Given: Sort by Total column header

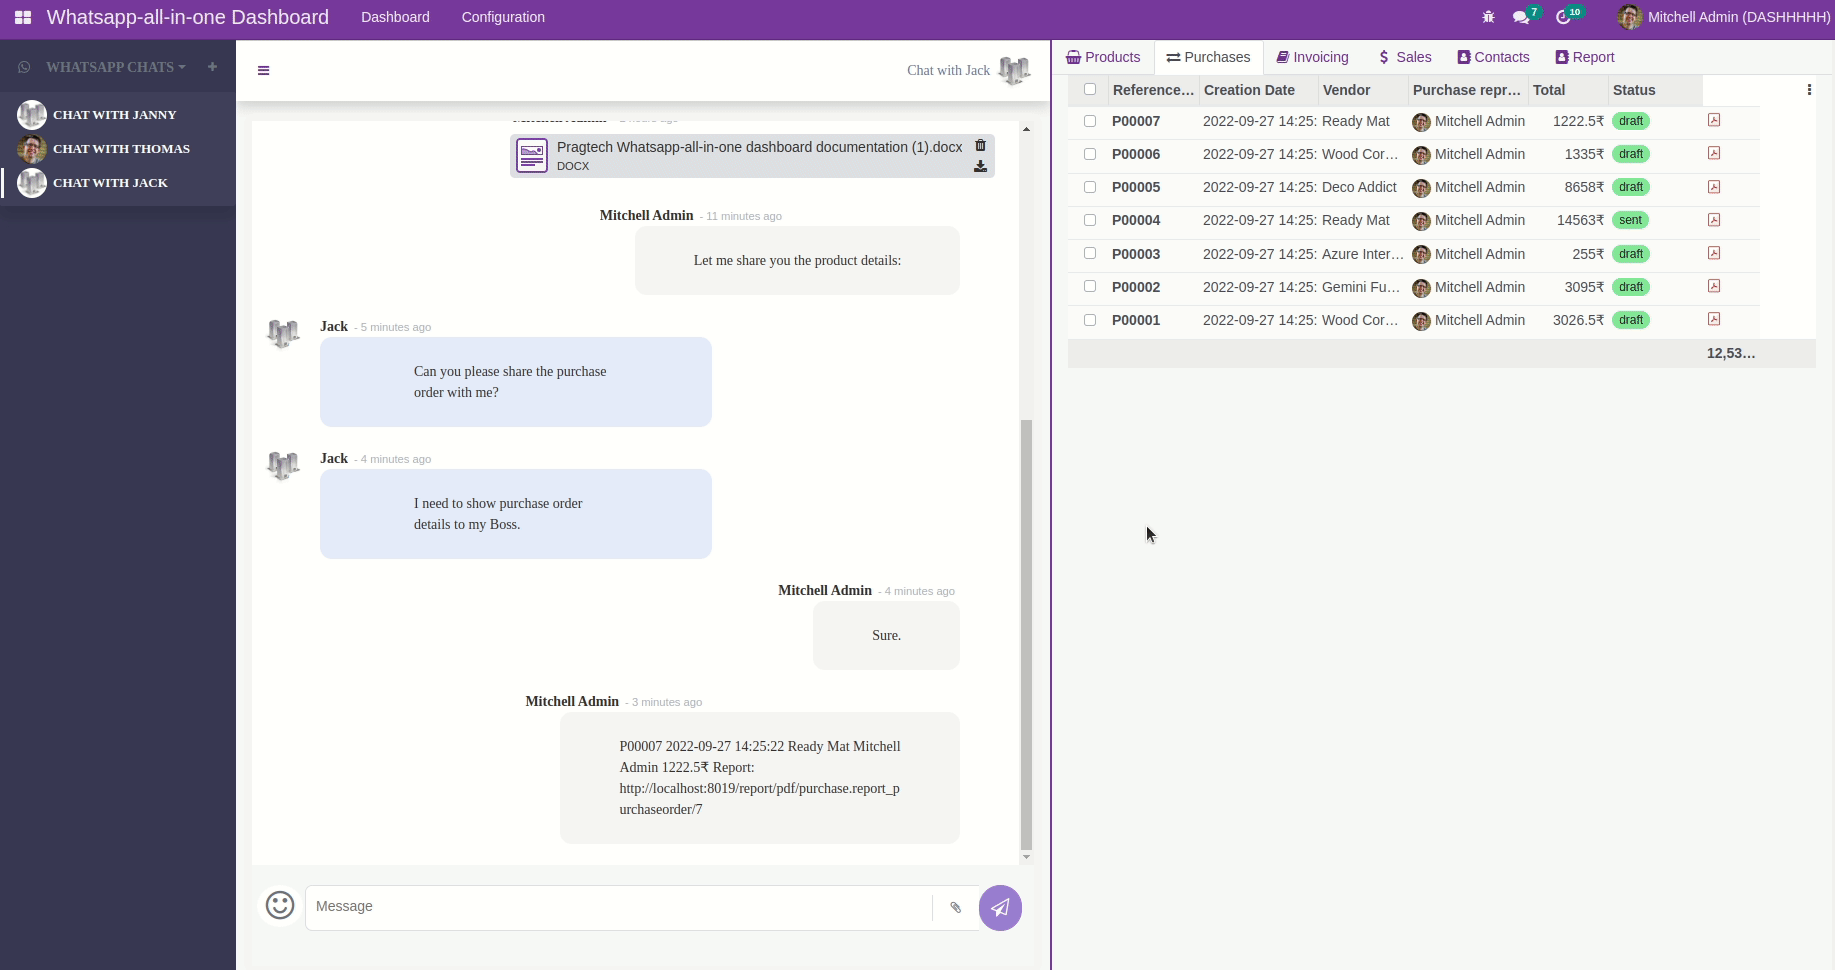Looking at the screenshot, I should point(1568,90).
